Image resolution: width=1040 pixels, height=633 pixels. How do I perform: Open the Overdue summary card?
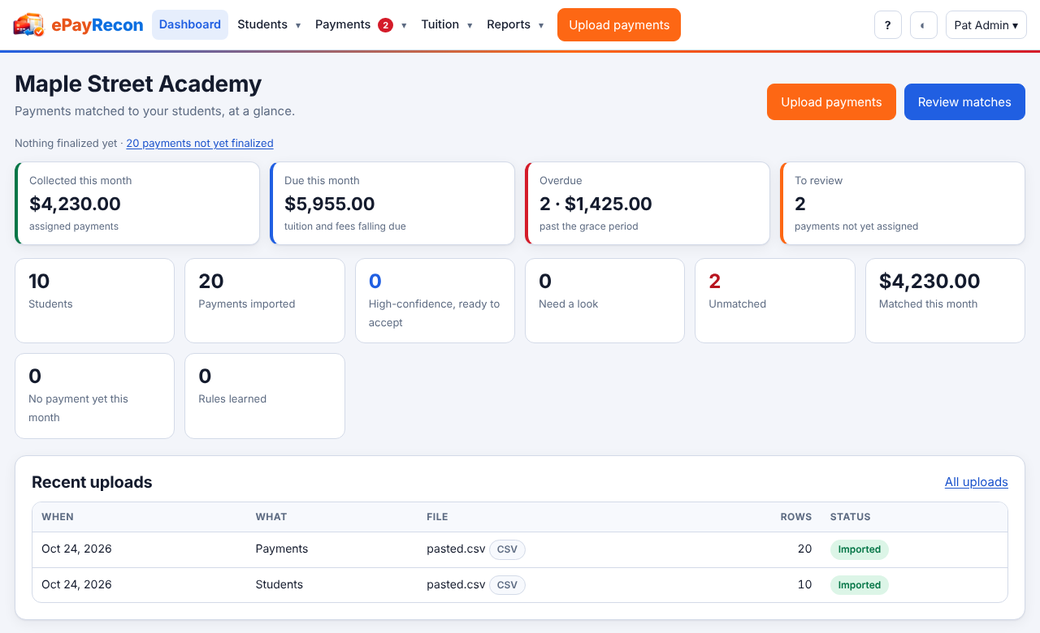pyautogui.click(x=647, y=203)
